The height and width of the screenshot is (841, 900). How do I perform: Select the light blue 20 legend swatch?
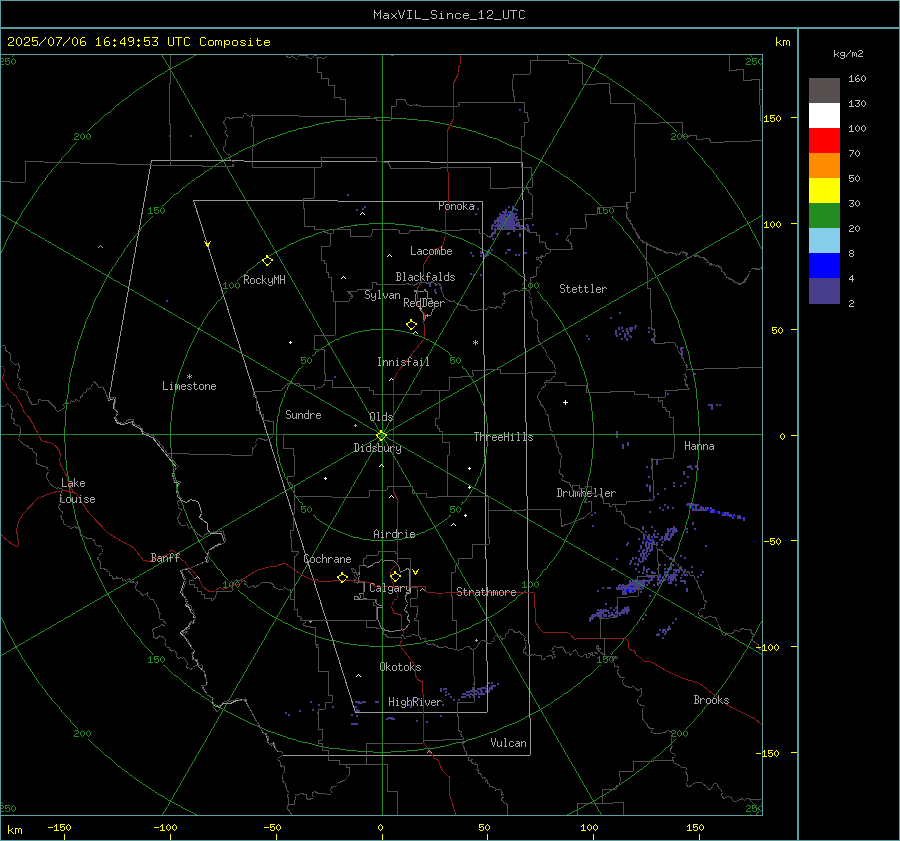click(824, 241)
